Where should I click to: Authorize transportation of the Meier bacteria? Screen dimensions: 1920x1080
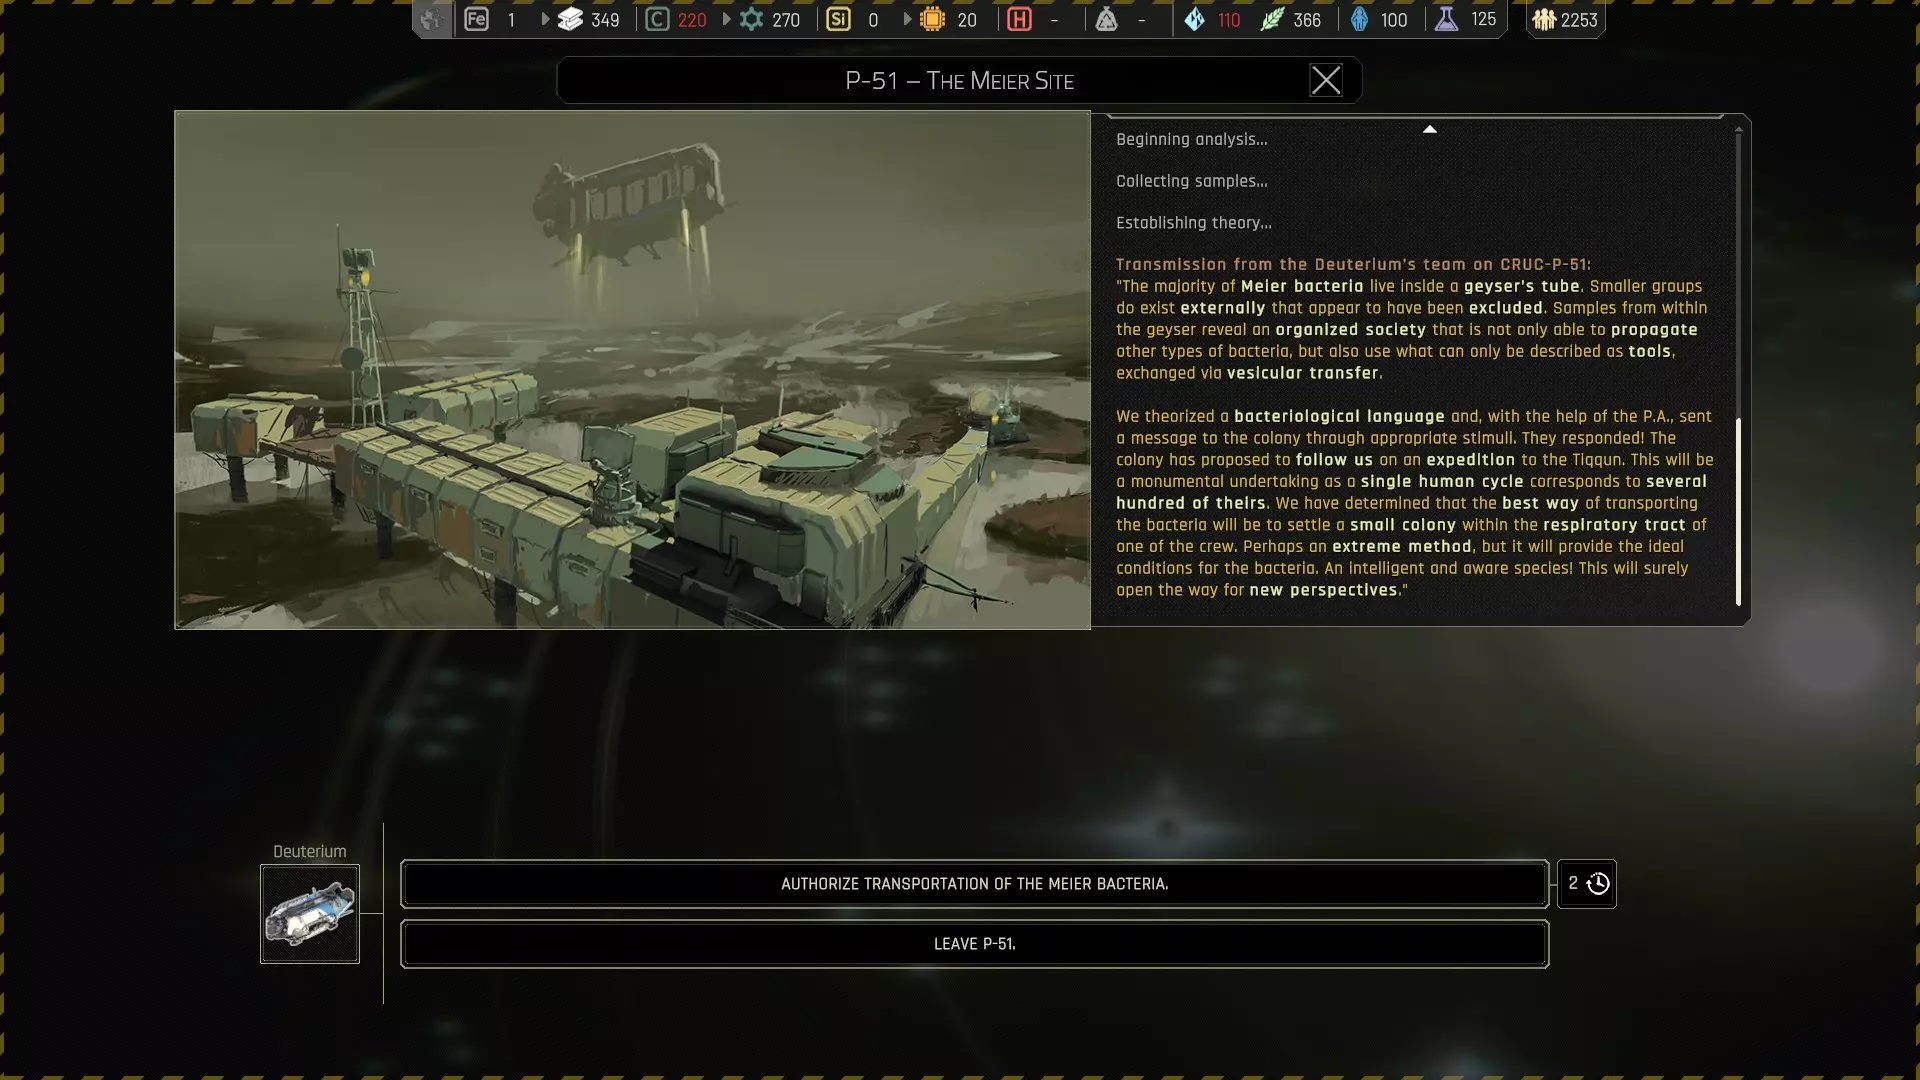point(974,884)
